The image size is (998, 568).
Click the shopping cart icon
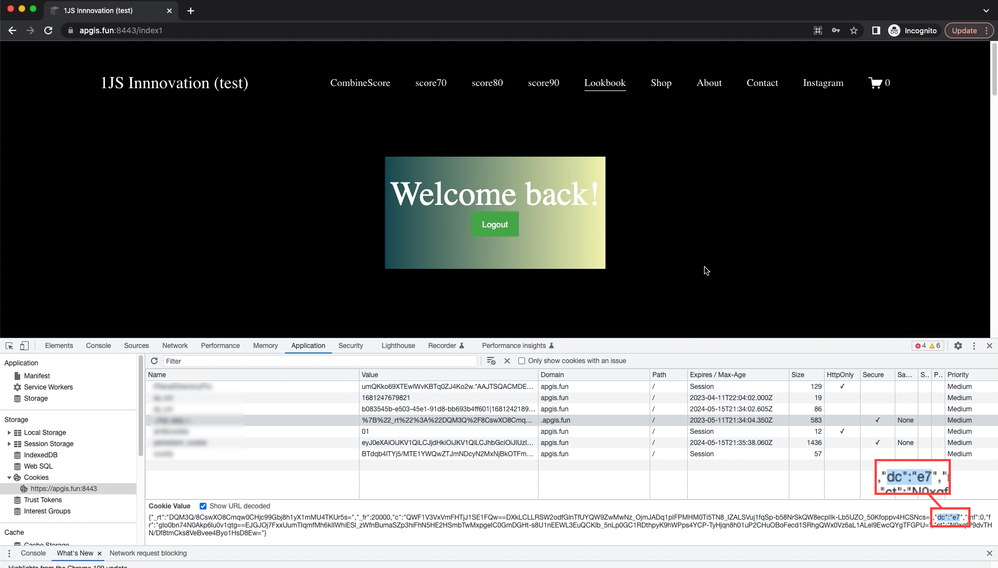click(x=875, y=83)
